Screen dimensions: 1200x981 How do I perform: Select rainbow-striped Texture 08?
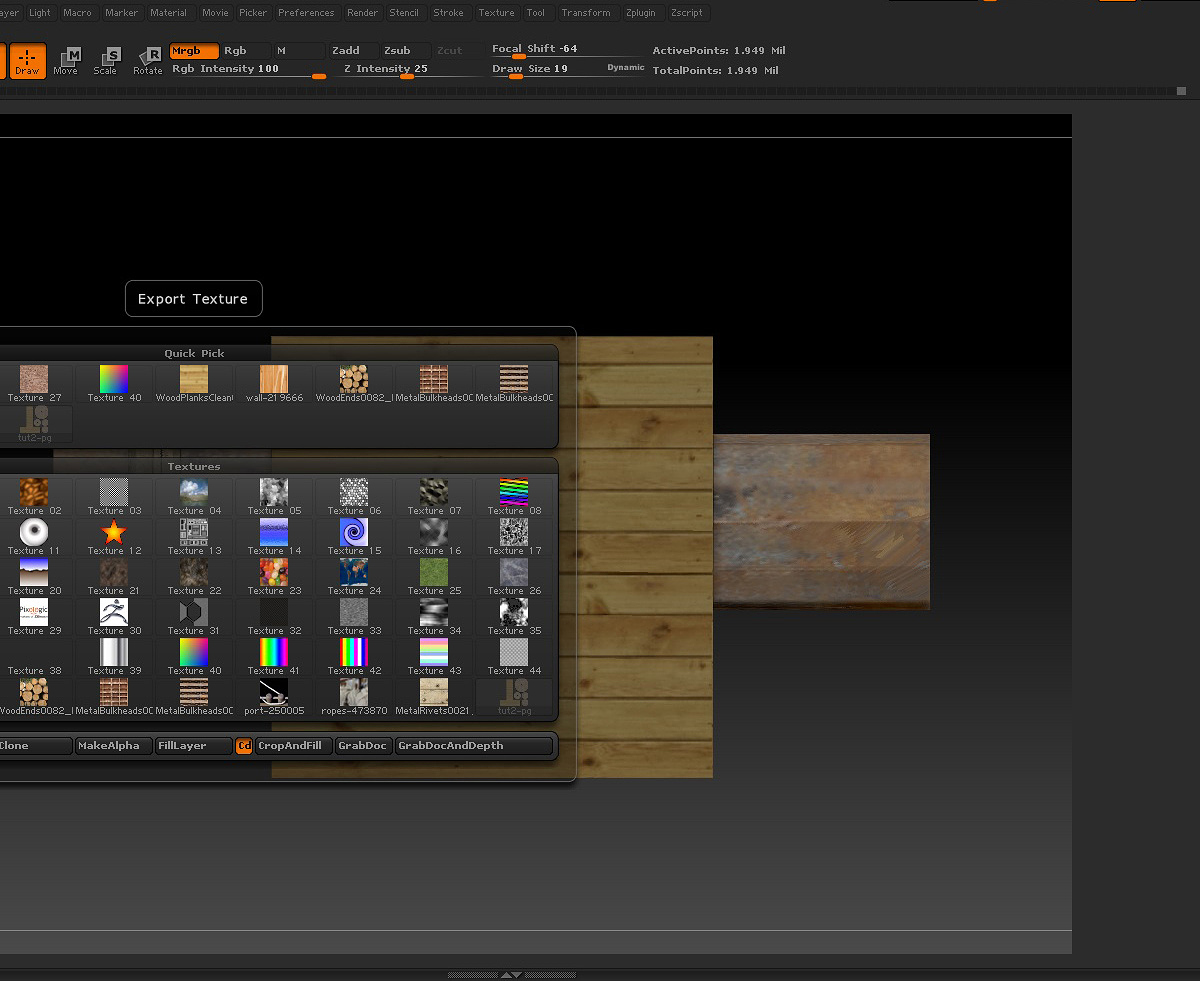click(514, 497)
